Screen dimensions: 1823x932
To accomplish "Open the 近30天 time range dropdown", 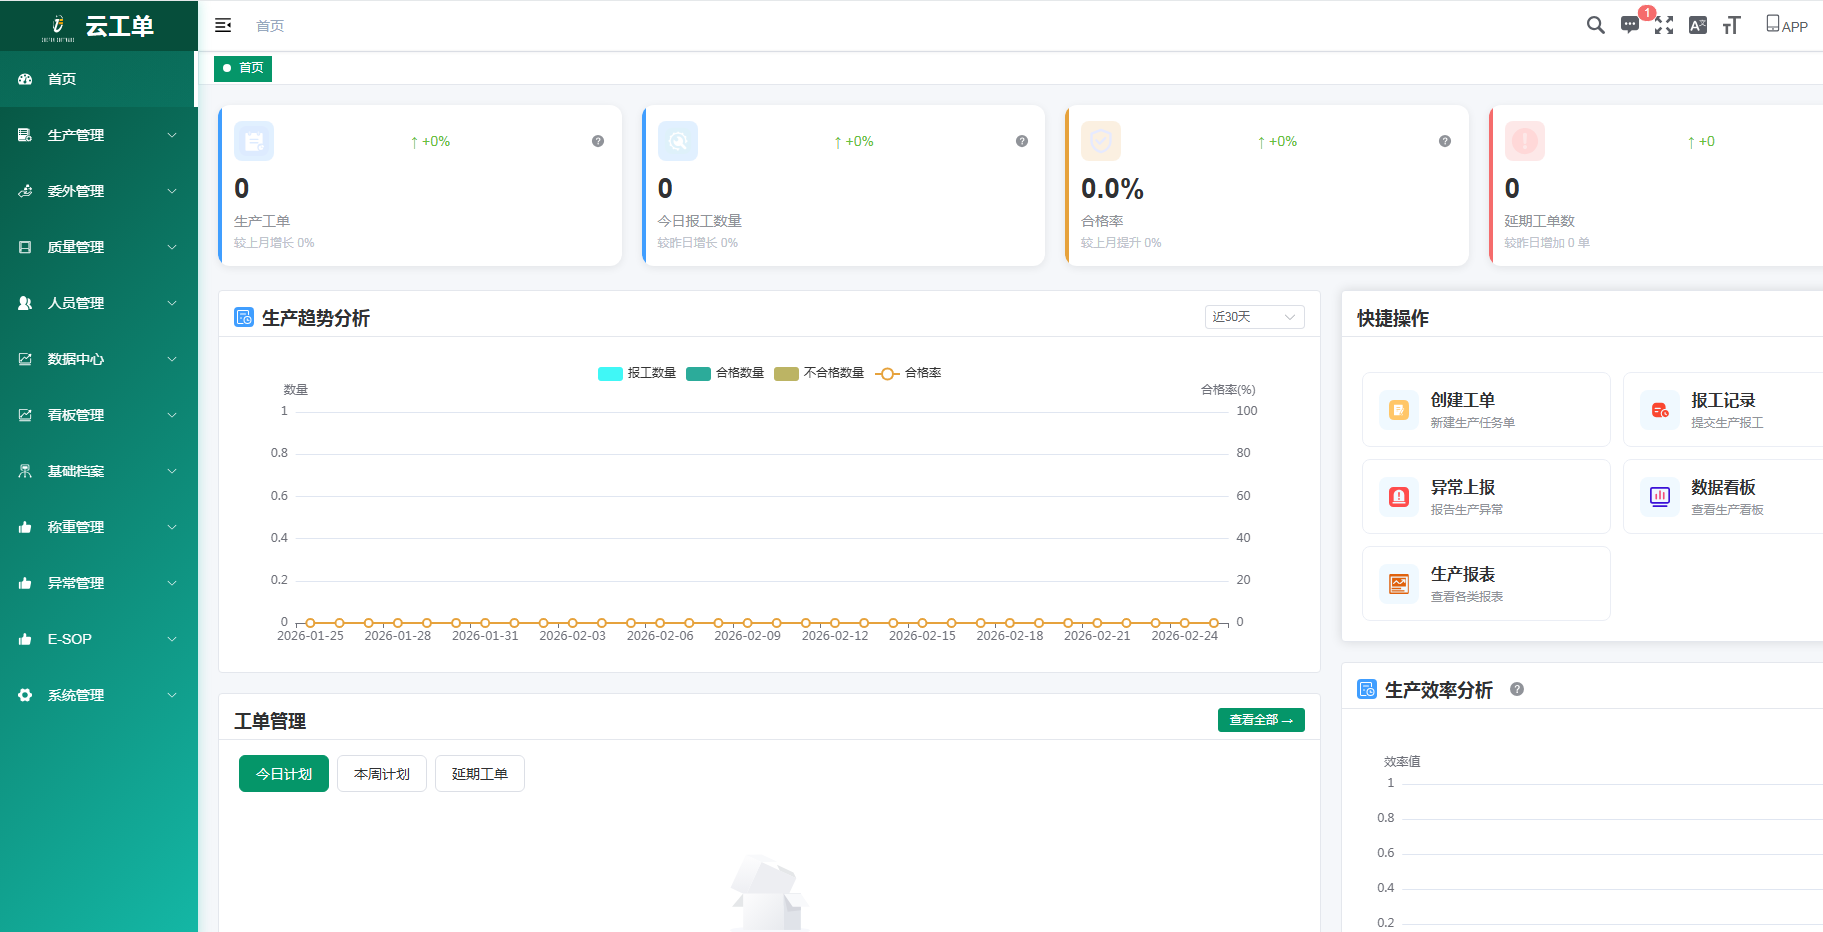I will click(1254, 317).
